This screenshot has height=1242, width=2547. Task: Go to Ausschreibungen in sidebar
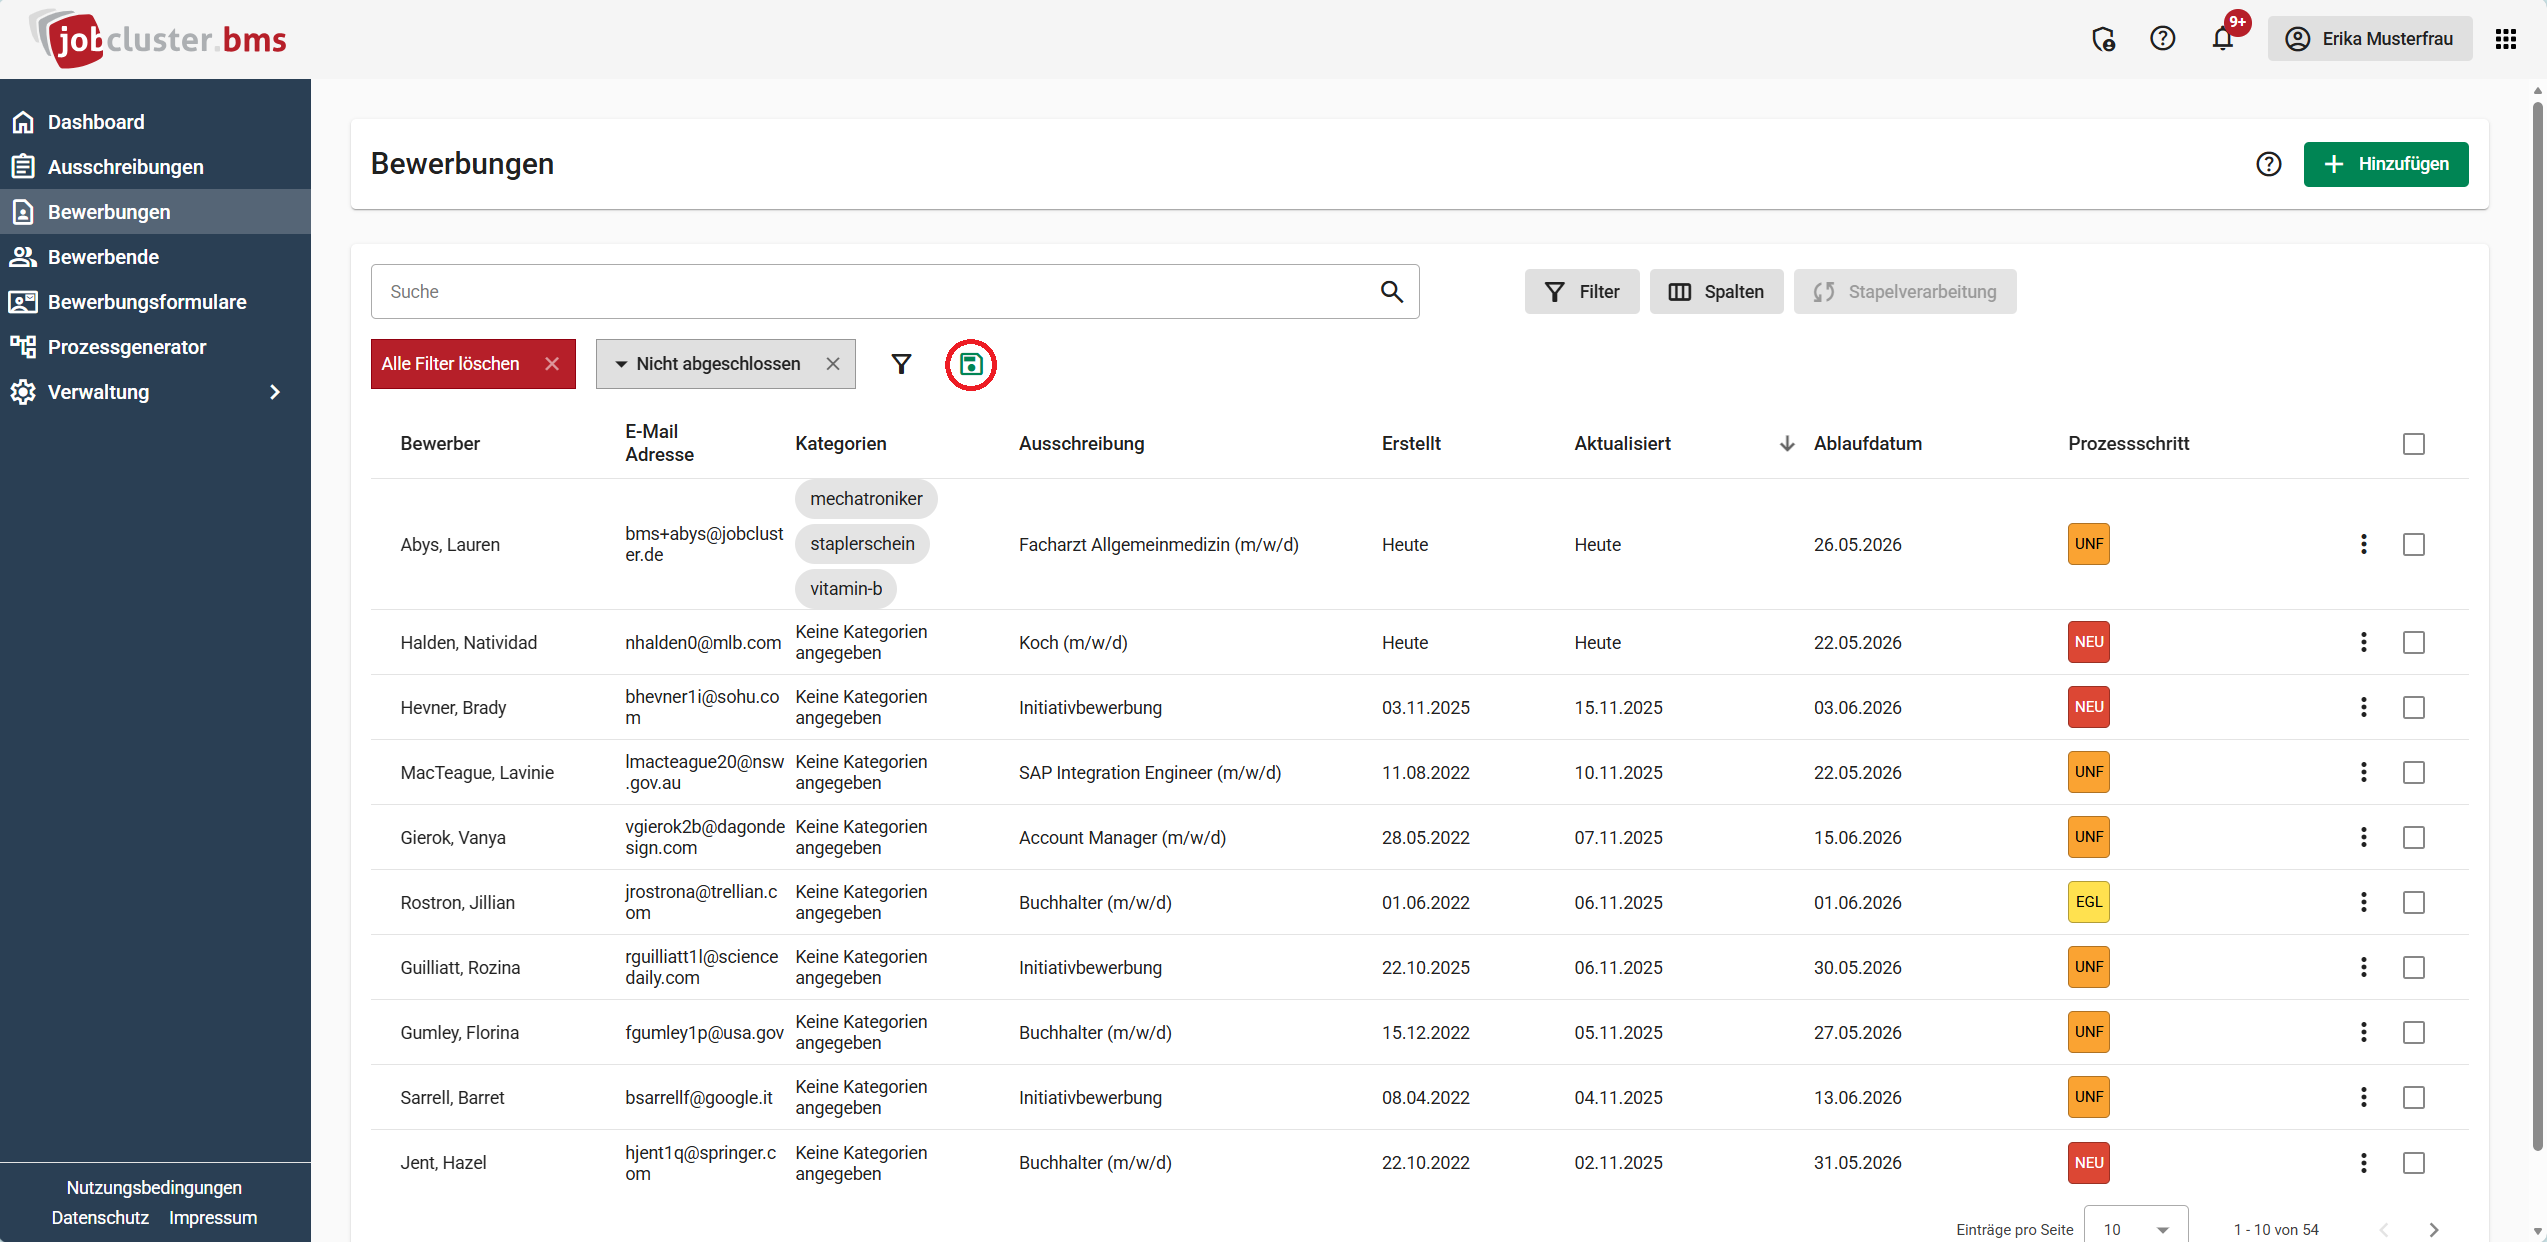pyautogui.click(x=125, y=167)
